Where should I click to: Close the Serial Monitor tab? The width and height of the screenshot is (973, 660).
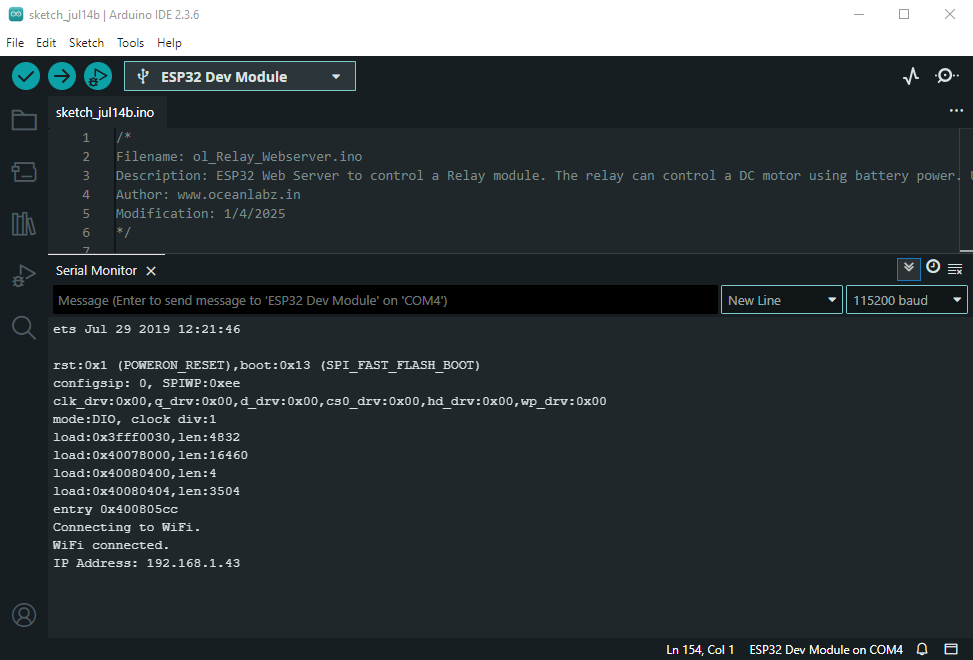click(151, 271)
